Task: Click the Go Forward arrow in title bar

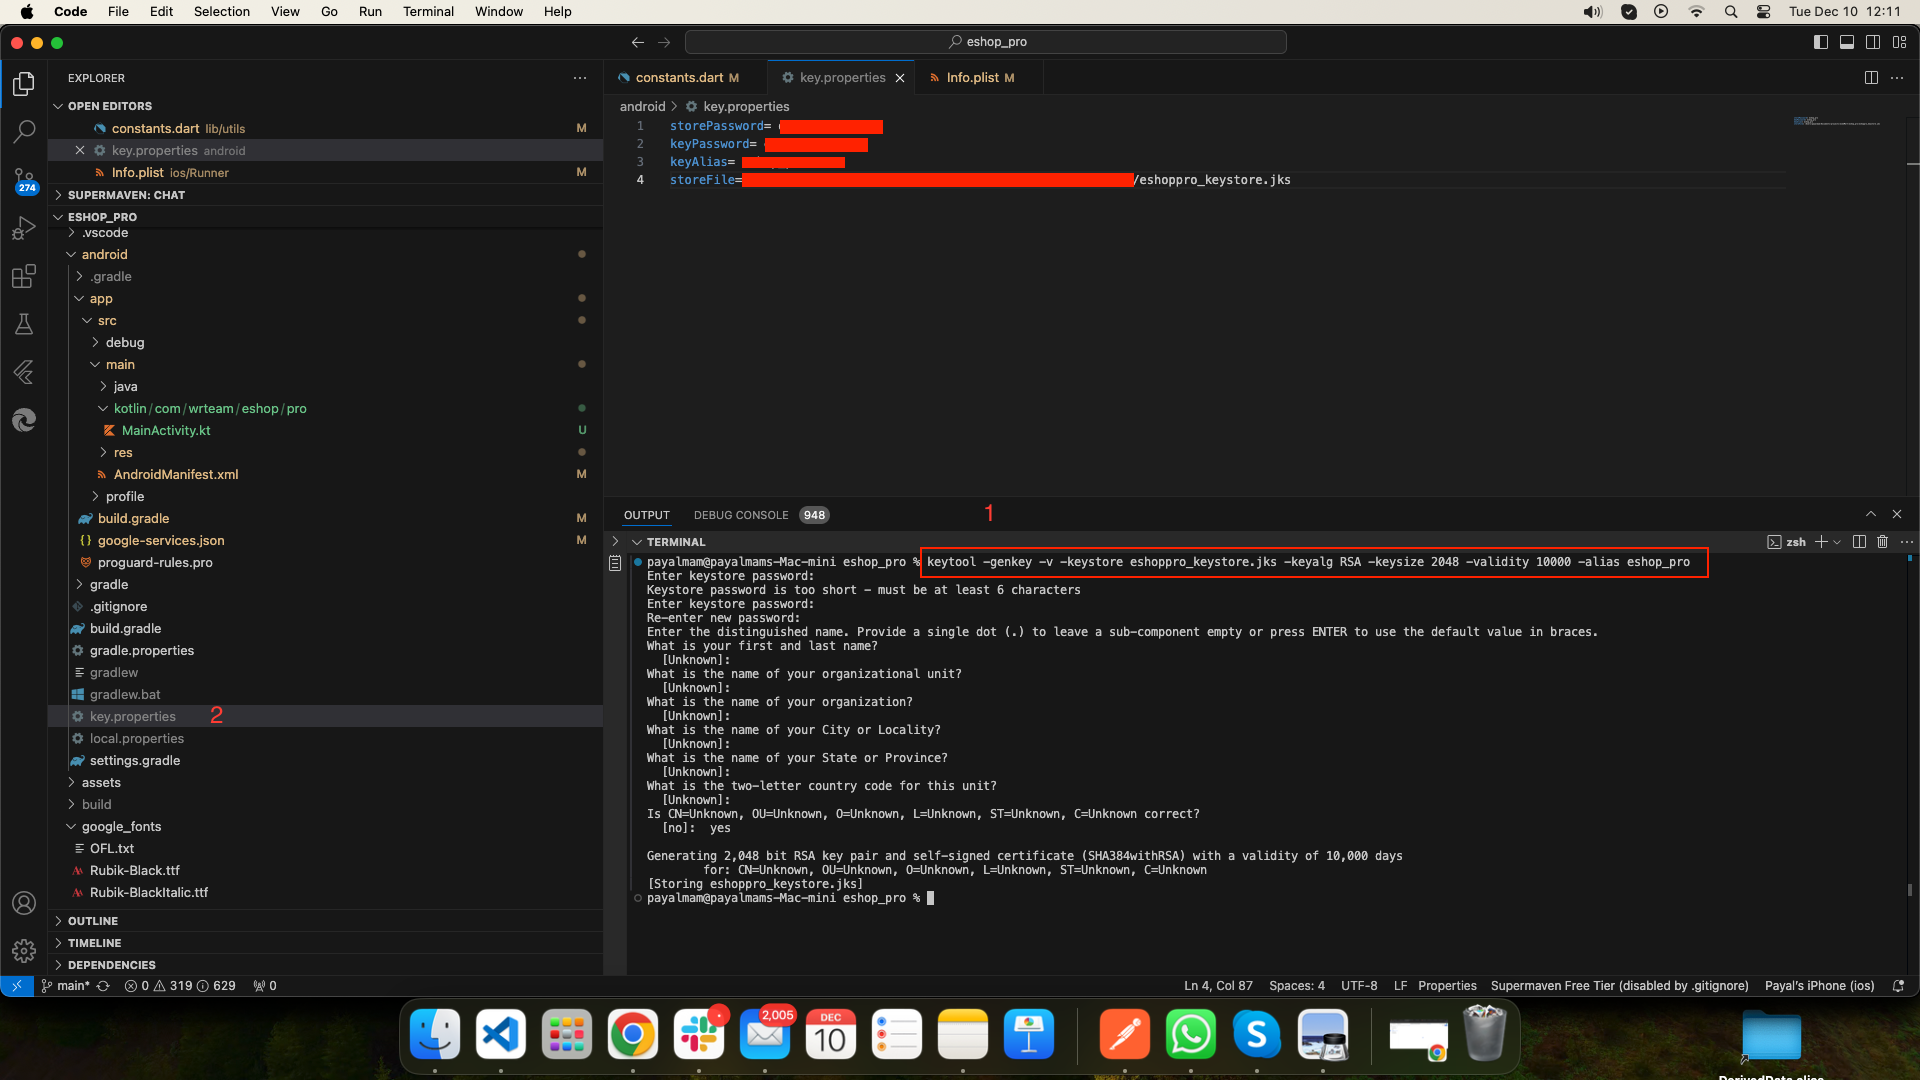Action: pos(664,42)
